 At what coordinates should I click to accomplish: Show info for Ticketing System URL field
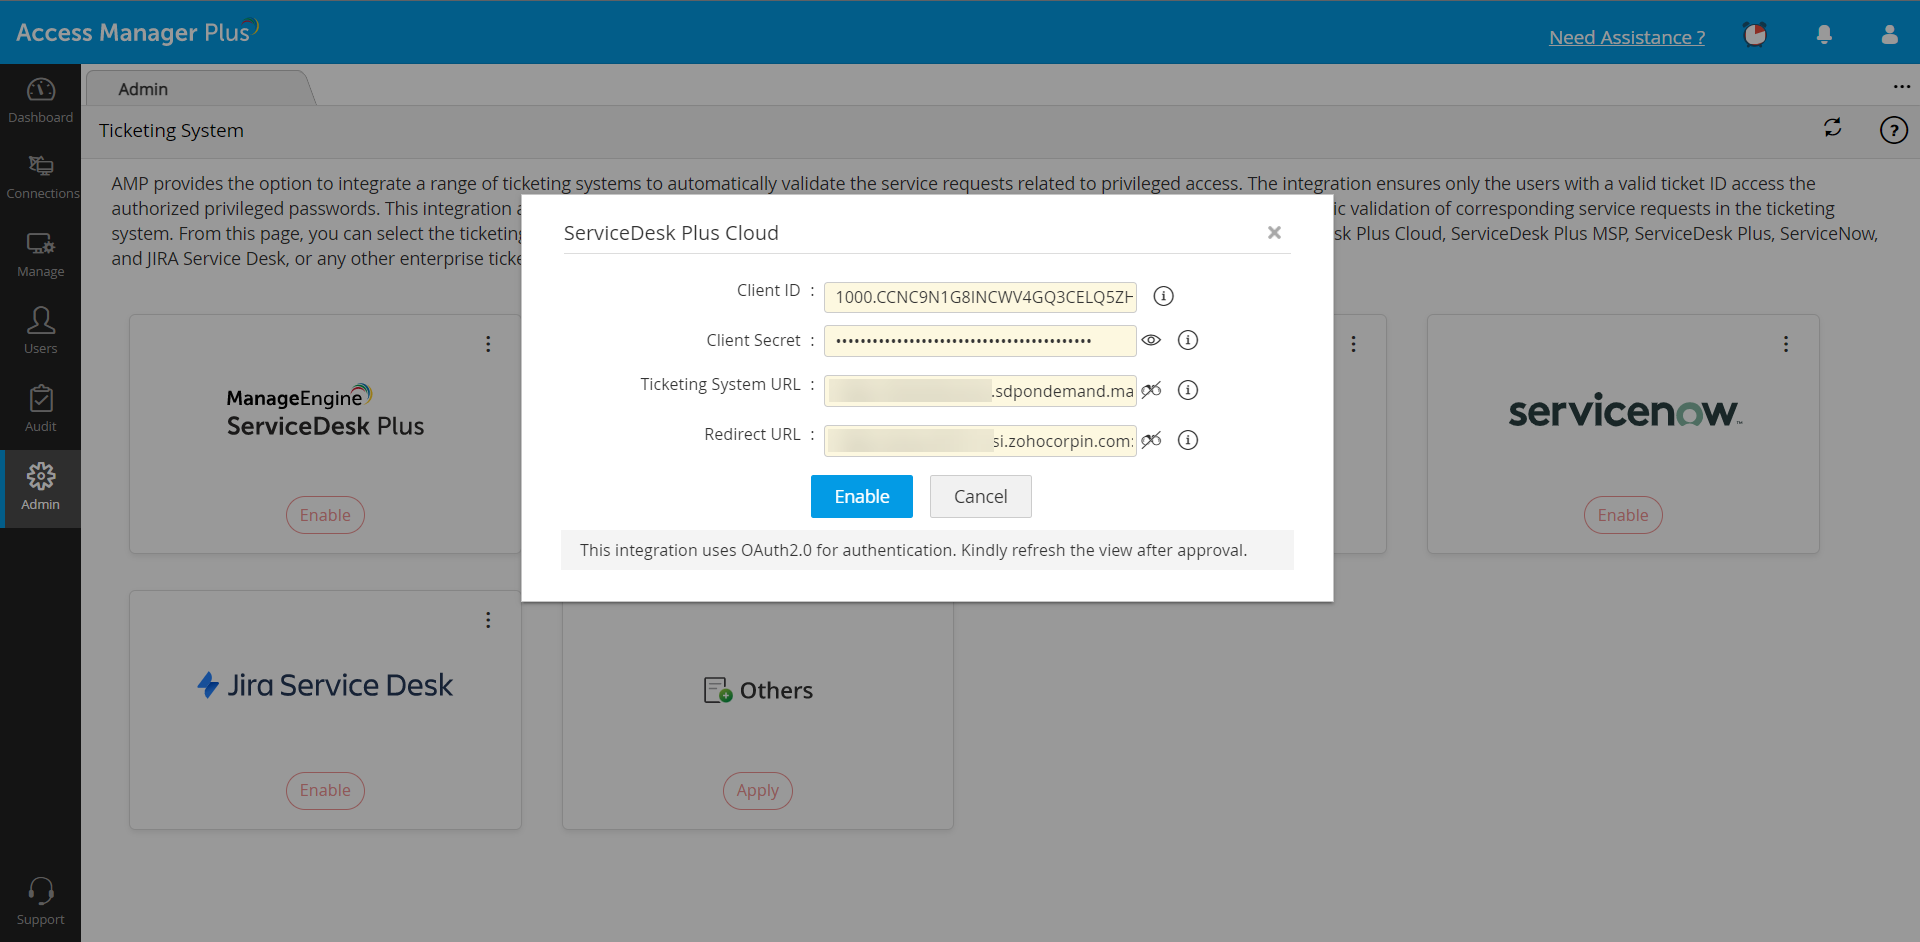pos(1187,390)
